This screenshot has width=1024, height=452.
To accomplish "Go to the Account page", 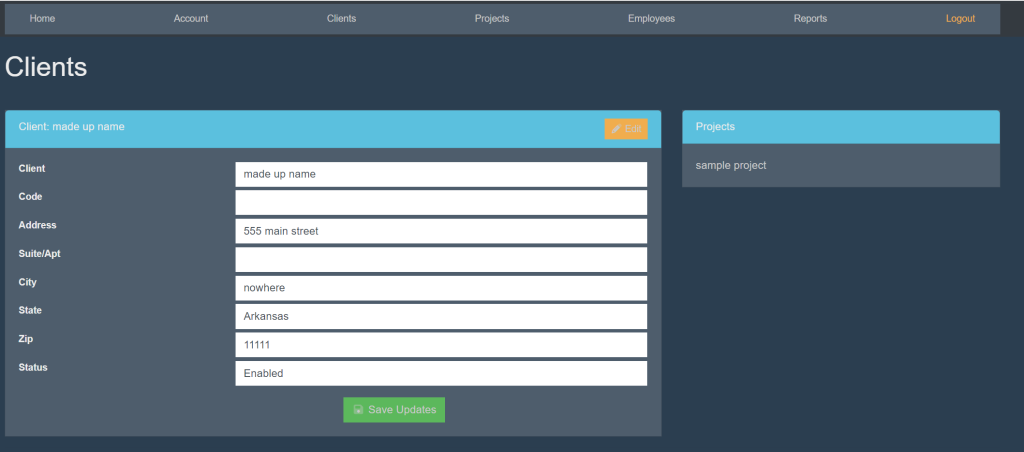I will (x=191, y=19).
